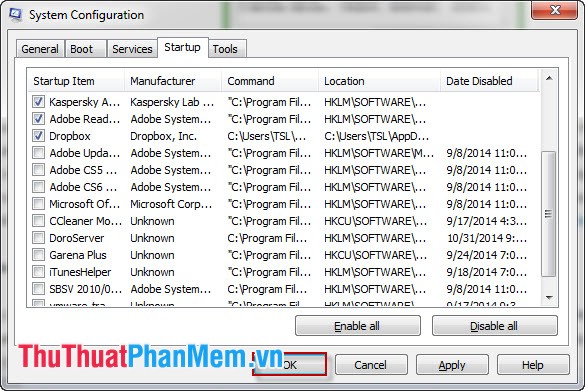The width and height of the screenshot is (585, 391).
Task: Select the DoroServer item name
Action: [x=76, y=238]
